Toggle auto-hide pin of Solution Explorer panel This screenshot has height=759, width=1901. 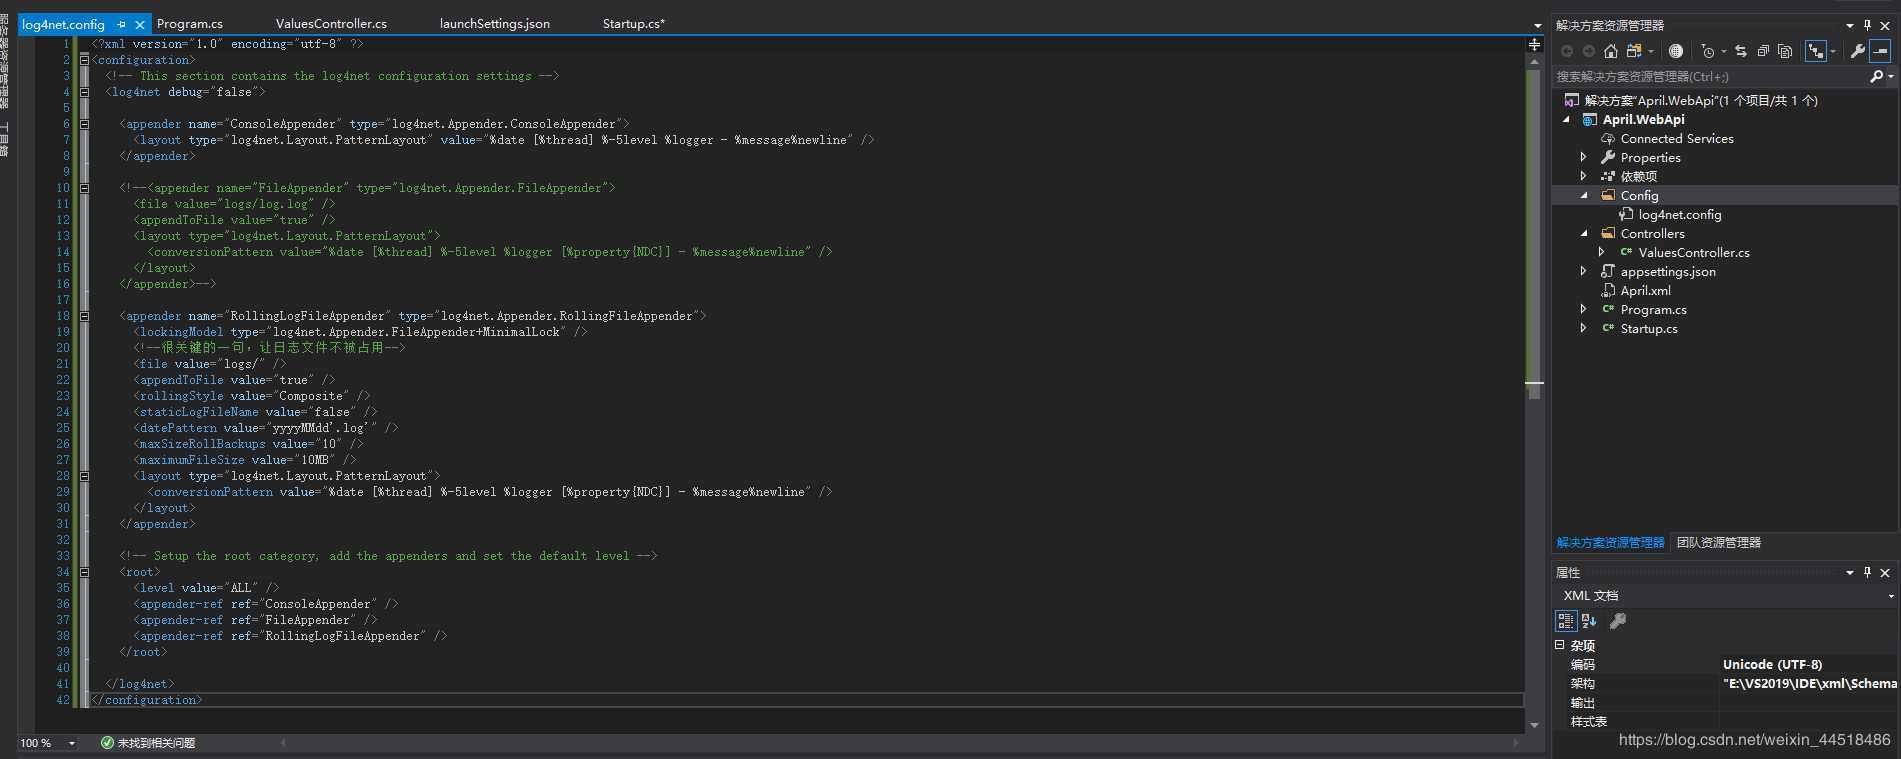tap(1867, 25)
